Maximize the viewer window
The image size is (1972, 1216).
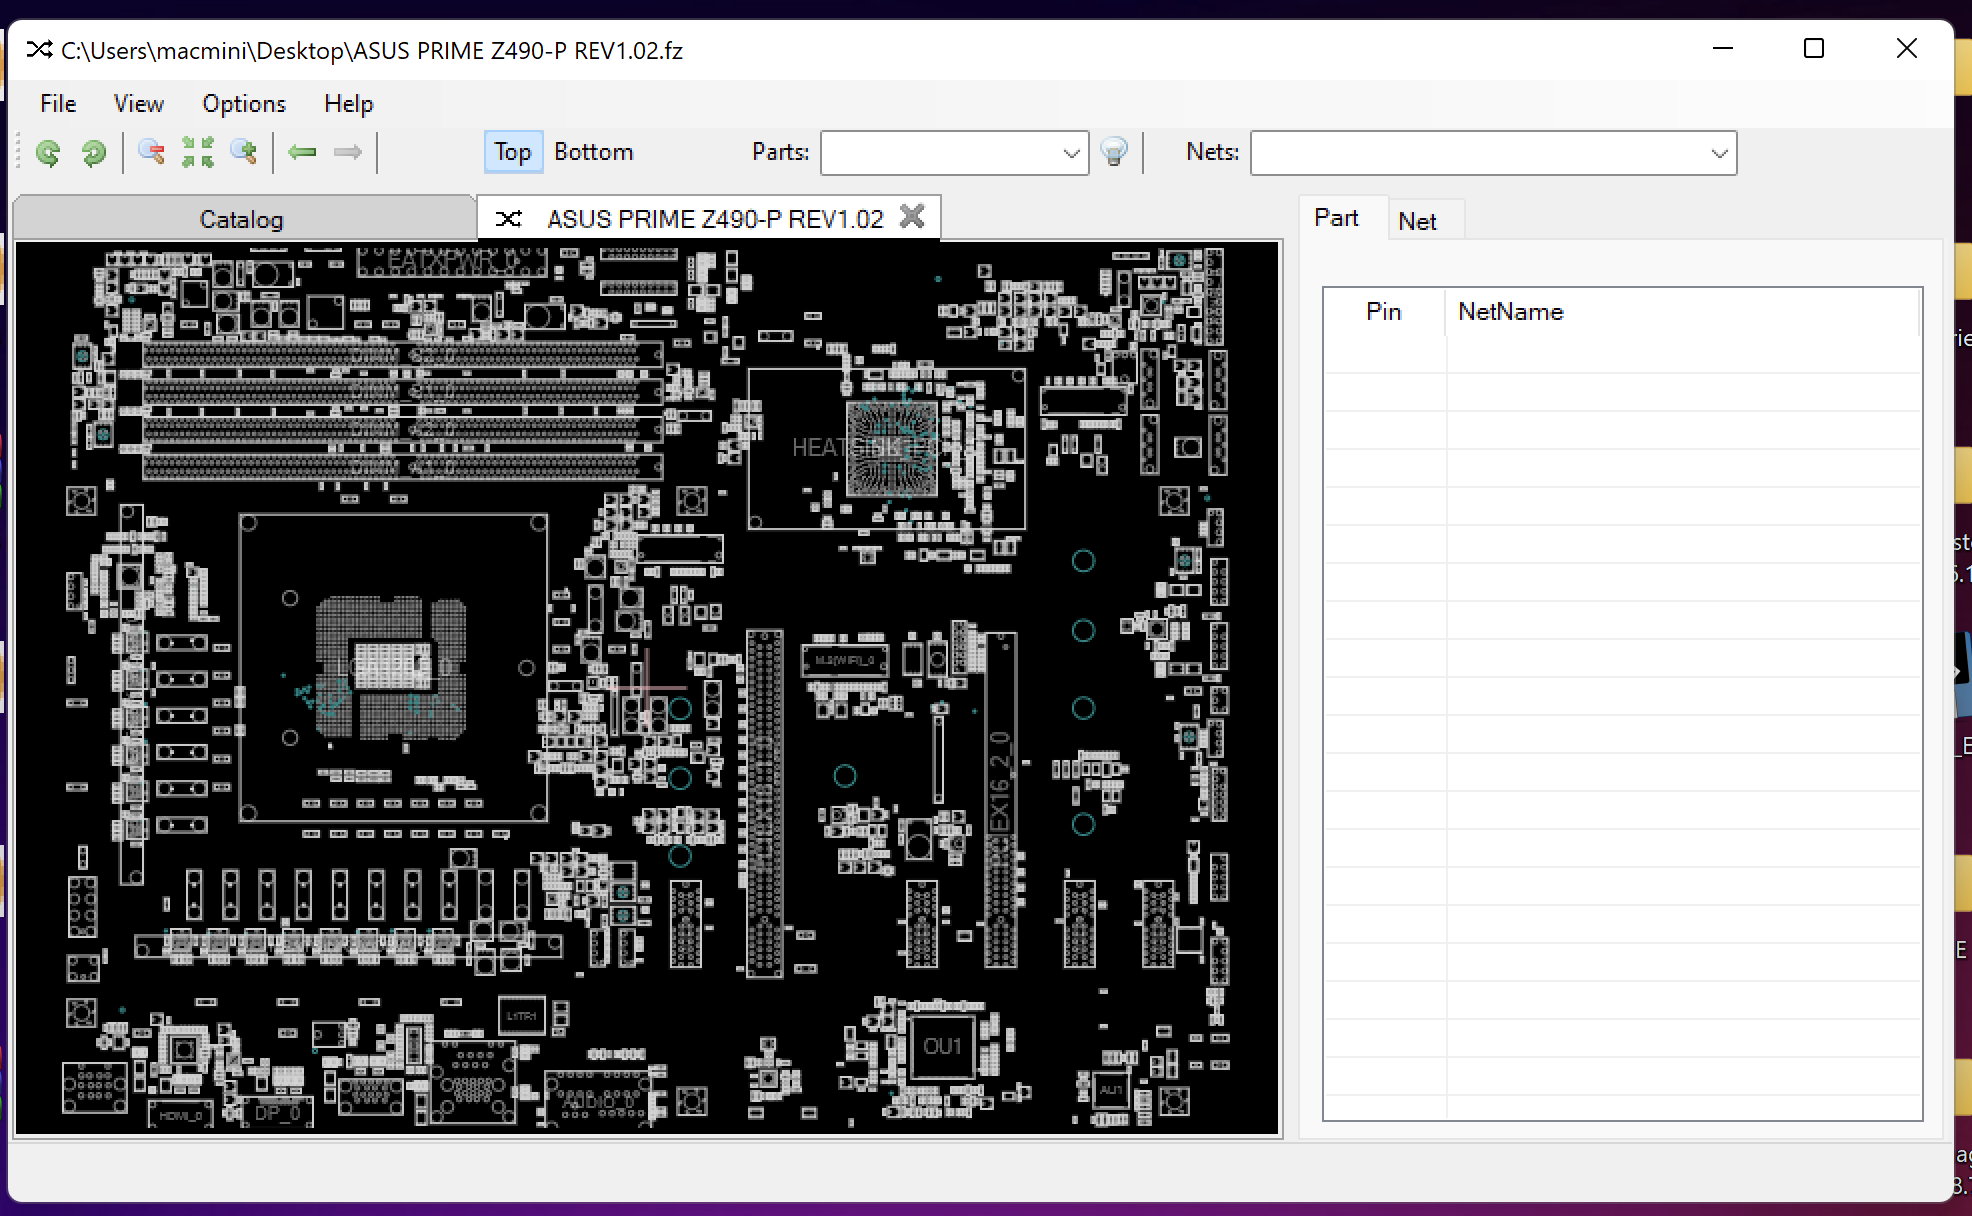(x=1814, y=49)
